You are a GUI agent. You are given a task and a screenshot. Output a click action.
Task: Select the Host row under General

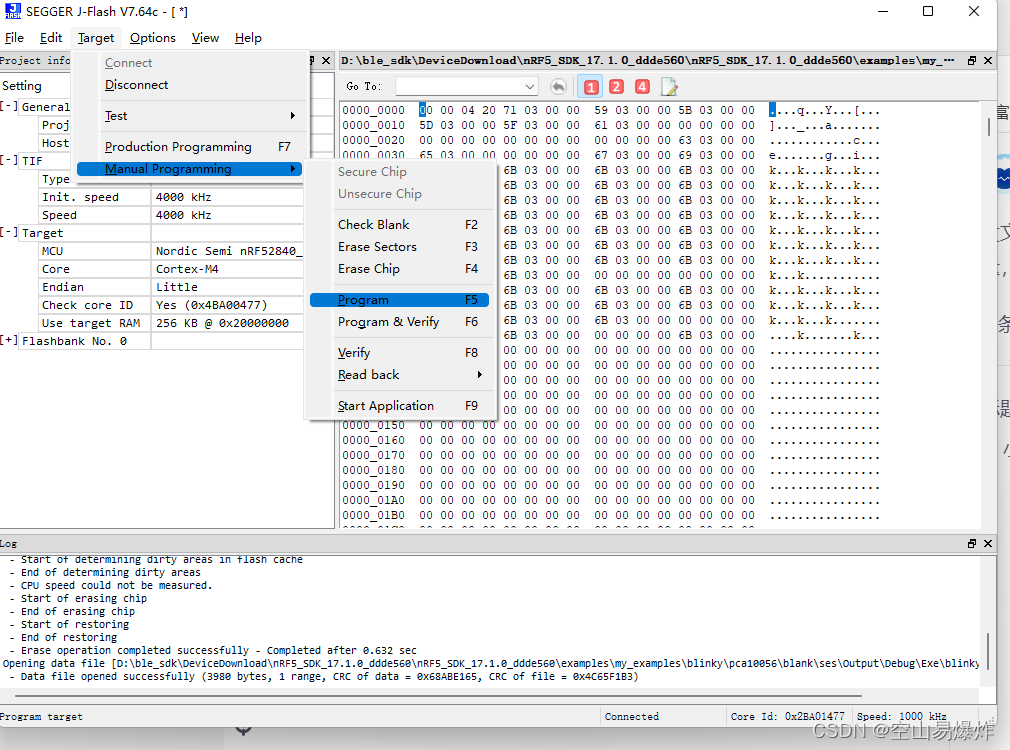pos(55,143)
